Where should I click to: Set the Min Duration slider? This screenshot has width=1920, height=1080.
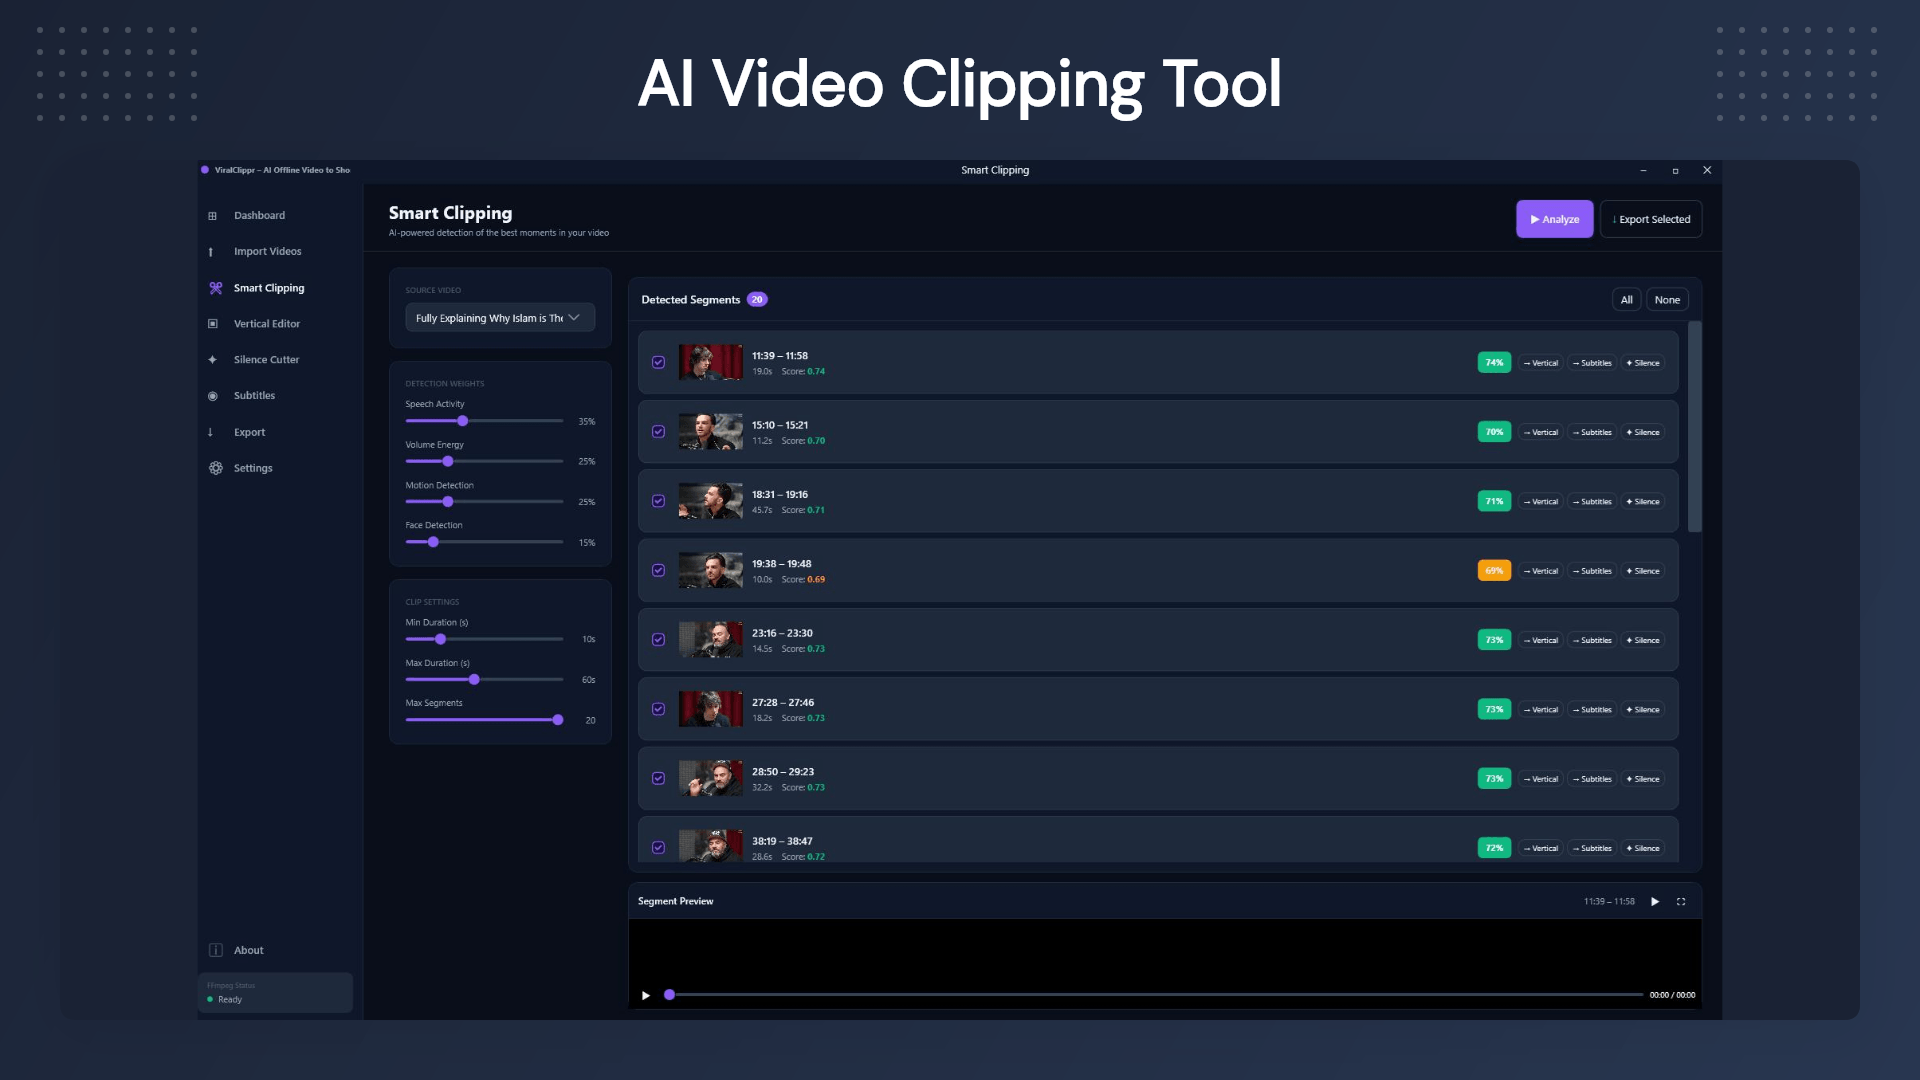pos(484,639)
